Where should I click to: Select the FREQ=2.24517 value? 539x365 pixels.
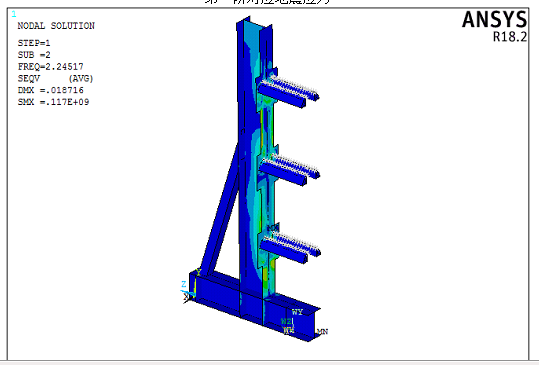point(51,67)
